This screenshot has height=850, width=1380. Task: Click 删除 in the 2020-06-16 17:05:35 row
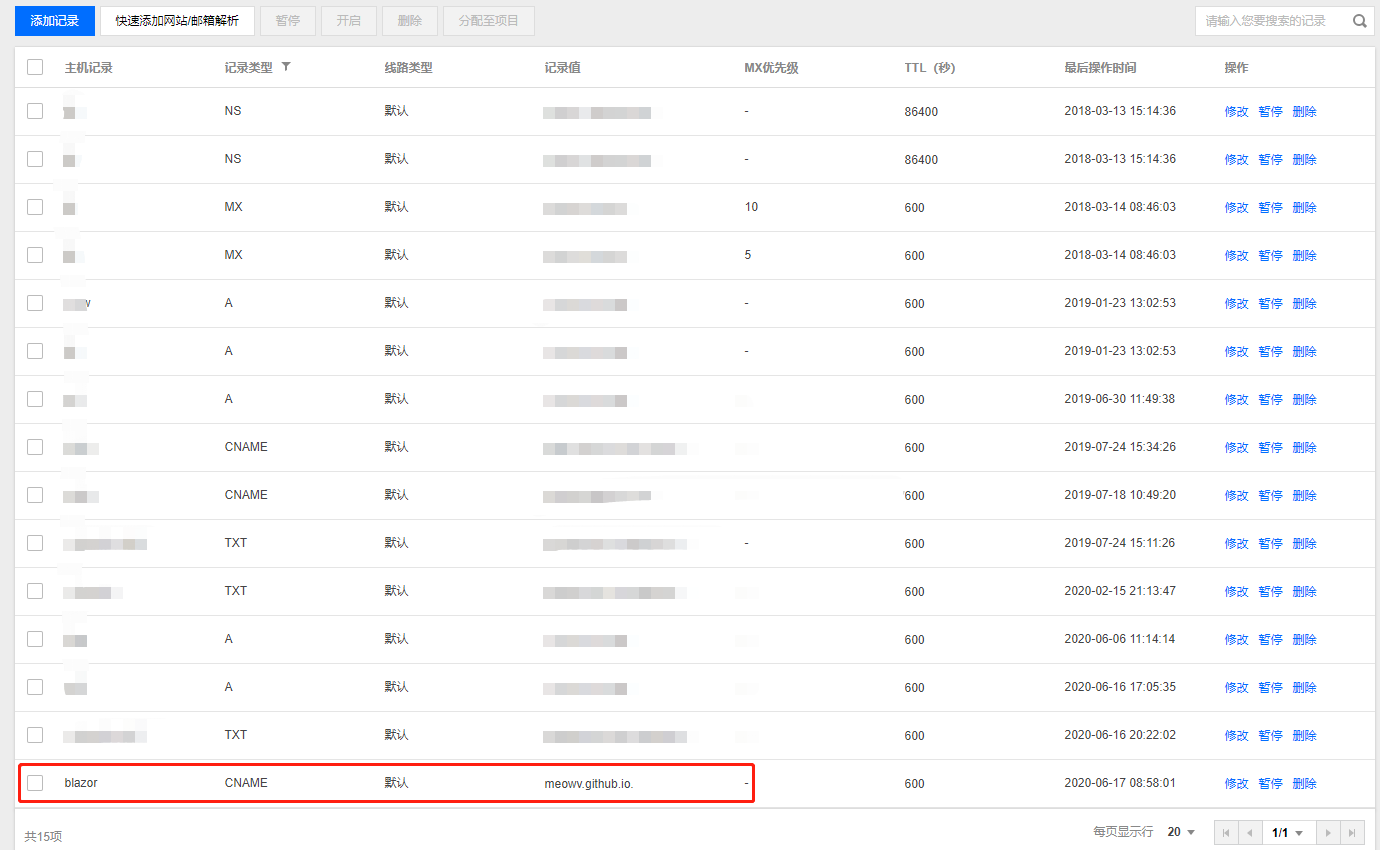pyautogui.click(x=1305, y=688)
